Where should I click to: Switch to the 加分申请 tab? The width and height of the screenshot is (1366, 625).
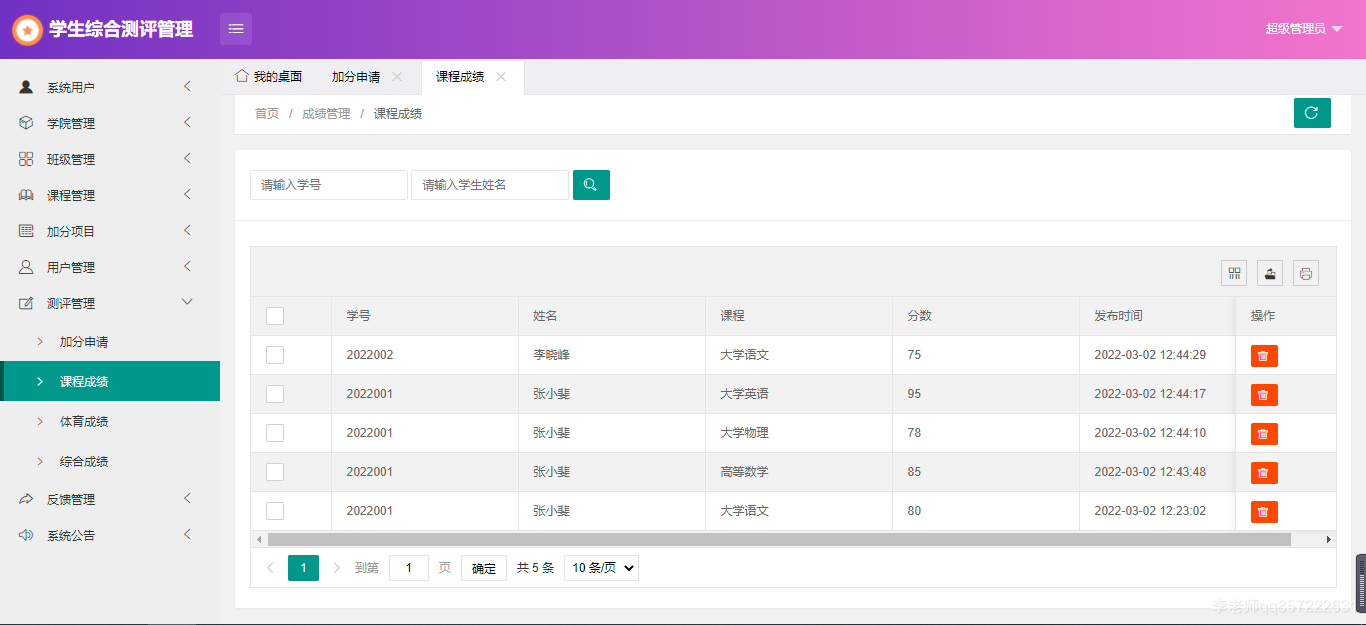coord(356,77)
